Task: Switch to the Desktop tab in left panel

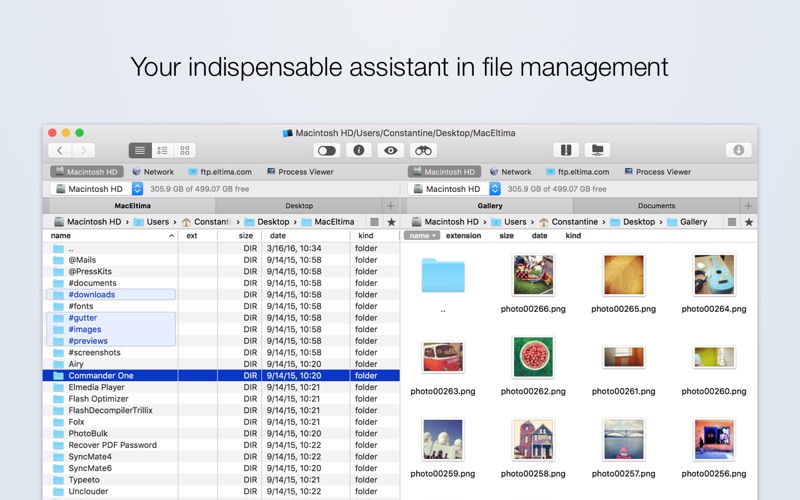Action: 299,206
